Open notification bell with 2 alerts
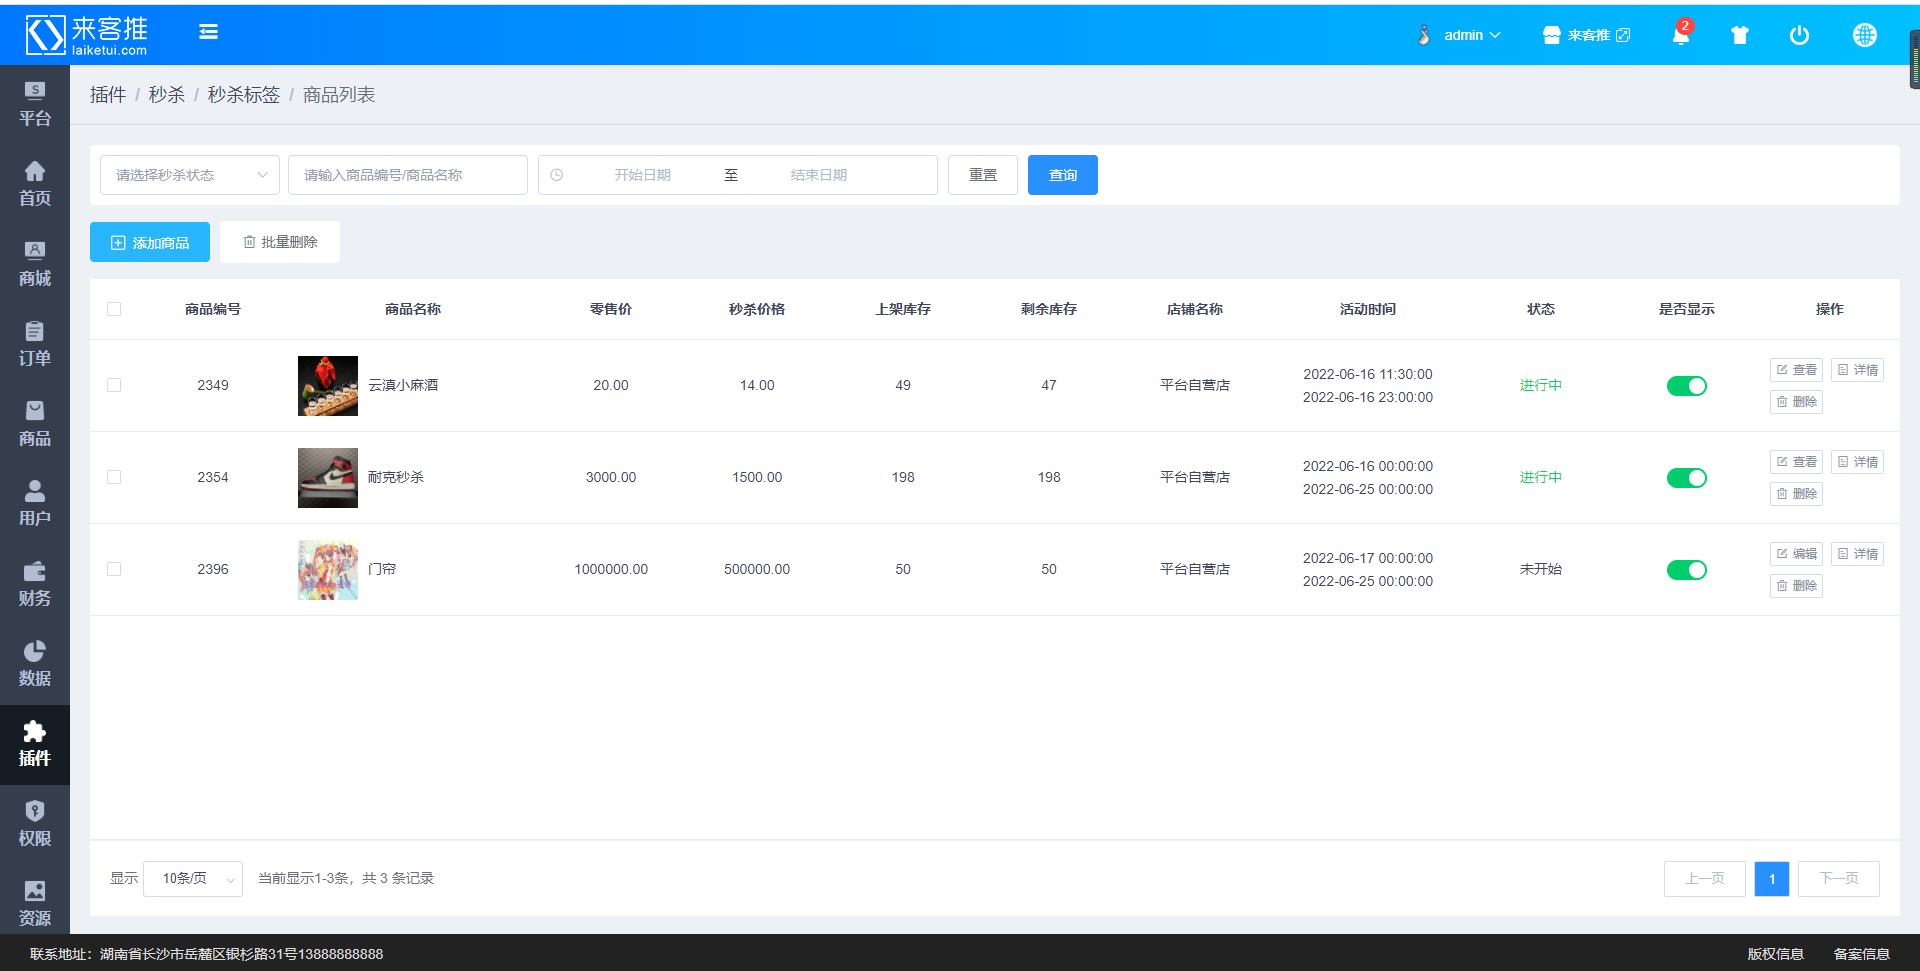 pyautogui.click(x=1681, y=34)
